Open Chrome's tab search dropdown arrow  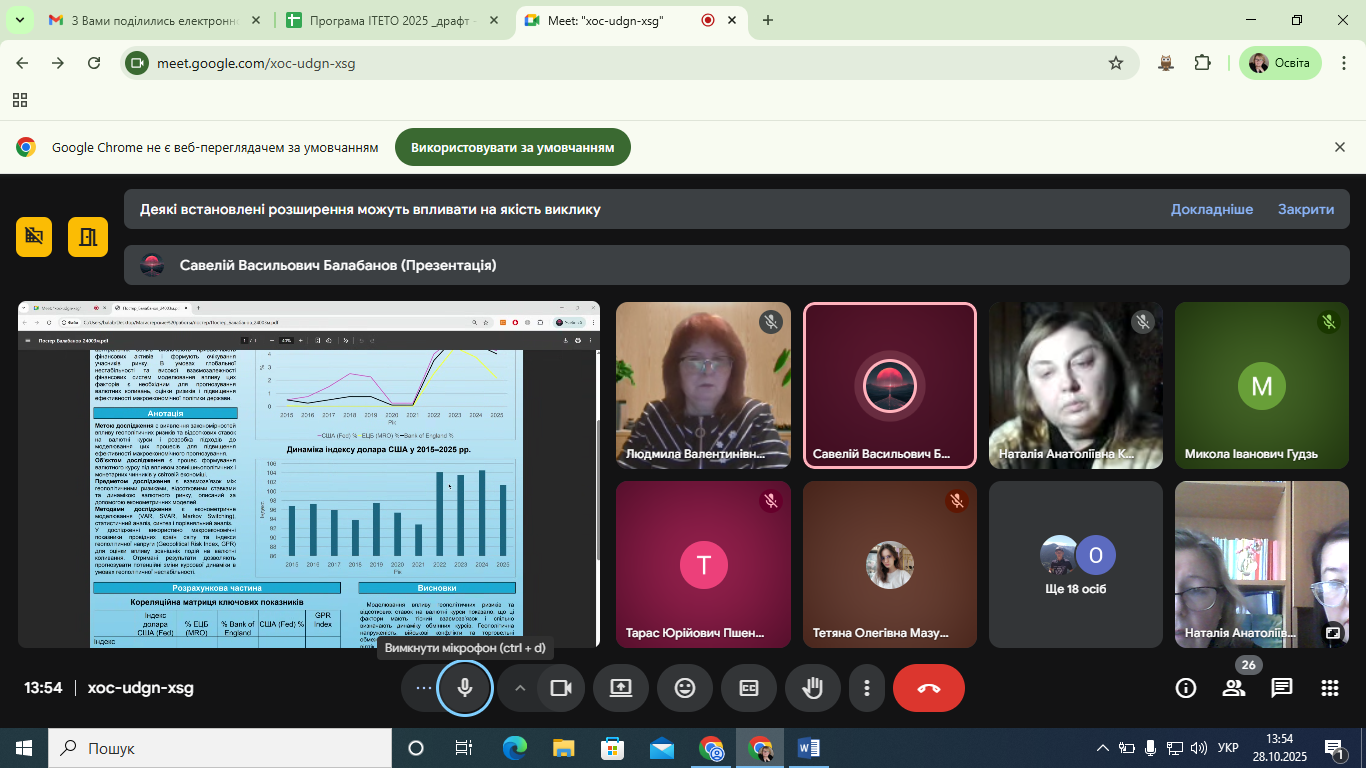coord(19,20)
